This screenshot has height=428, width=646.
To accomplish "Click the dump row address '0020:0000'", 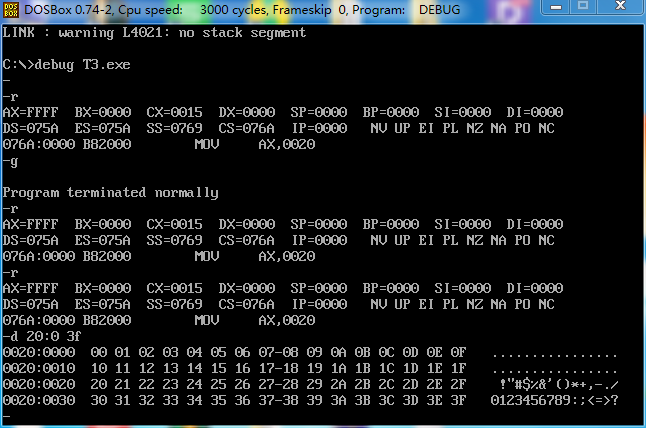I will coord(39,353).
